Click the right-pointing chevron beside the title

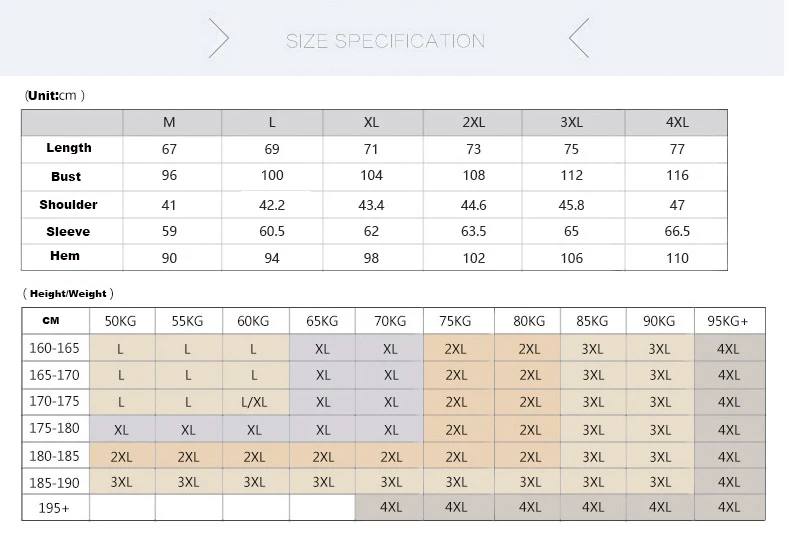(x=219, y=39)
